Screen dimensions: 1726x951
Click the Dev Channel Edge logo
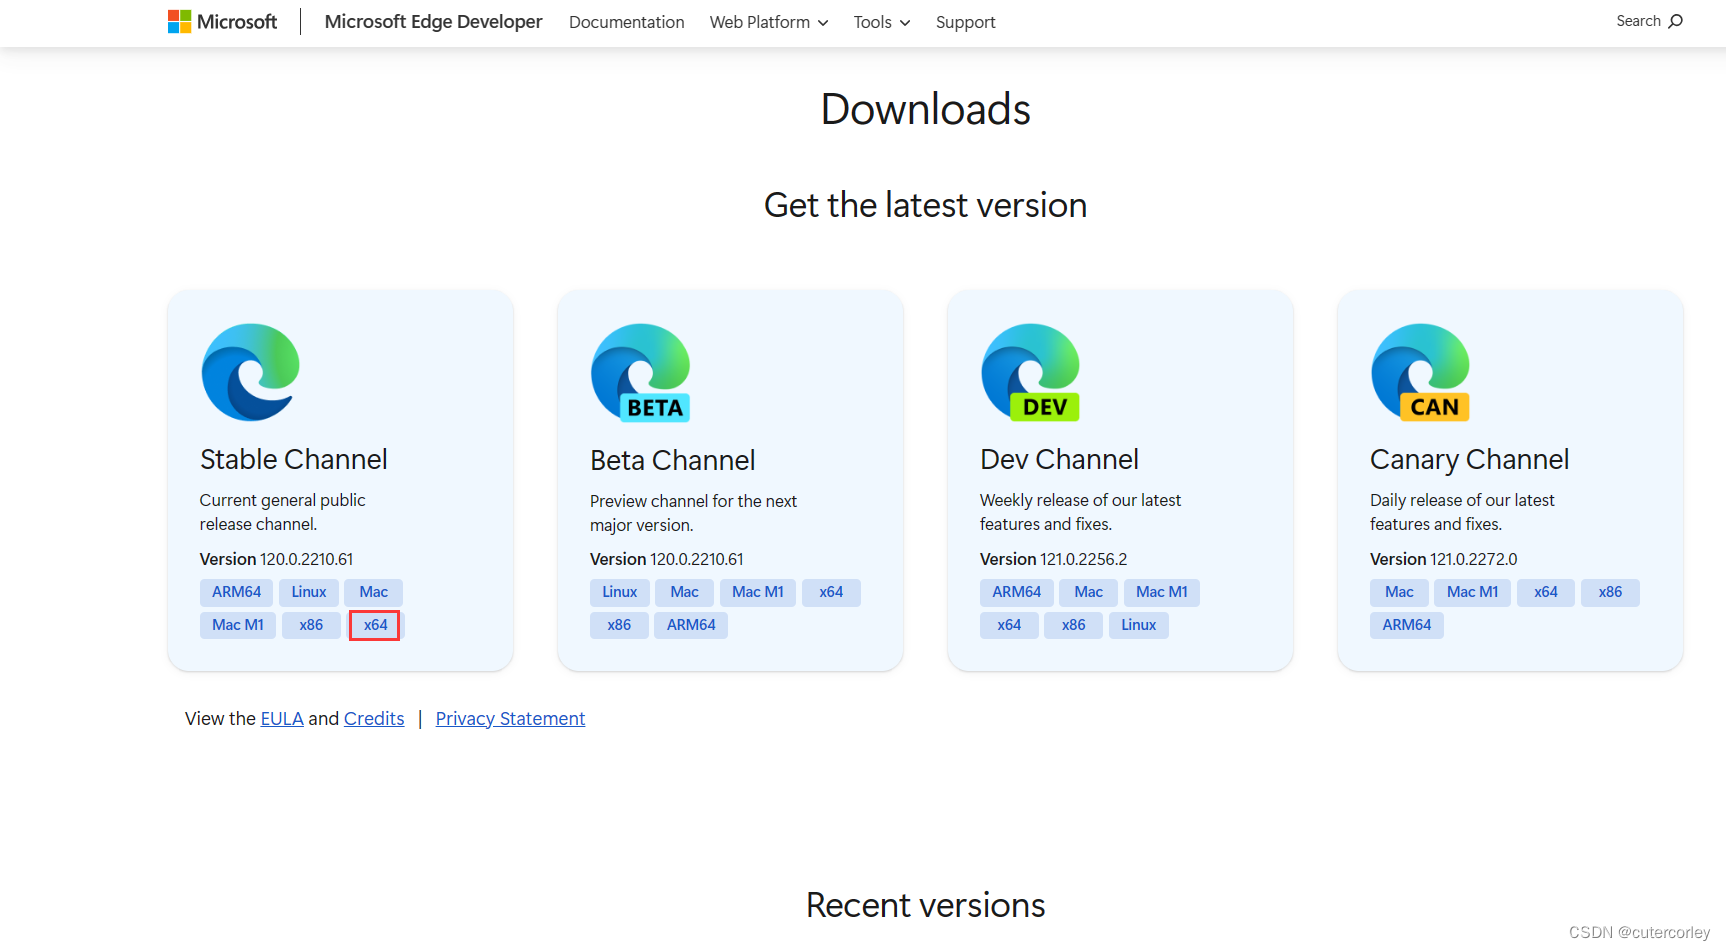coord(1031,372)
